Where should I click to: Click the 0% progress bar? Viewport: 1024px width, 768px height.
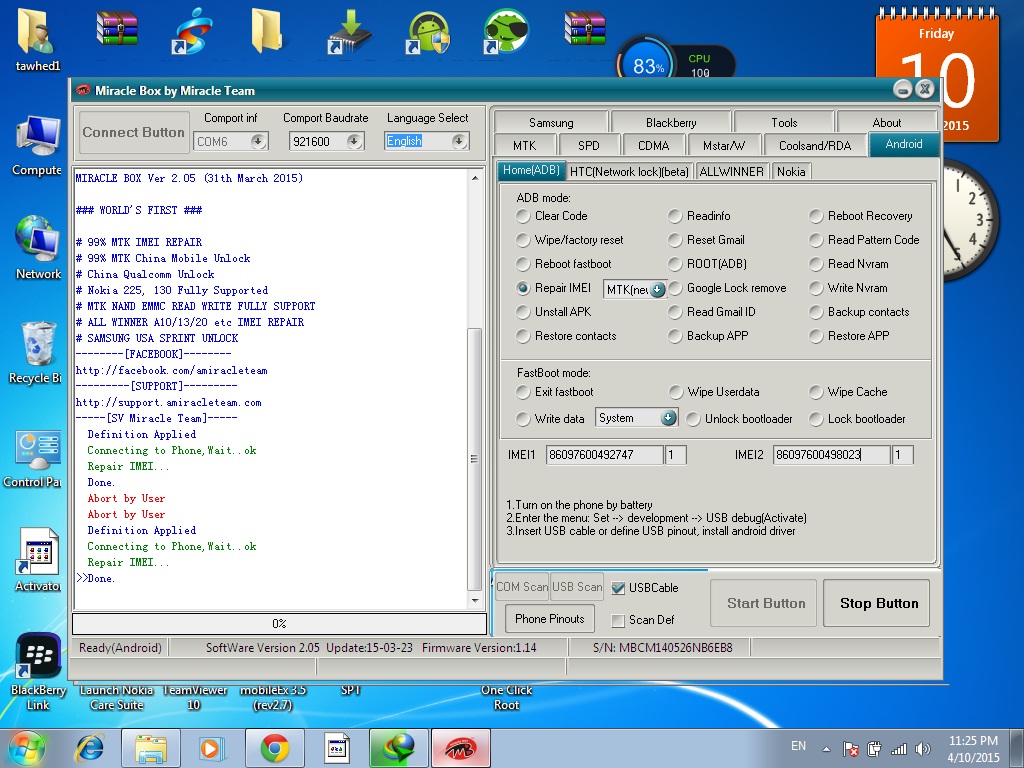pos(280,624)
